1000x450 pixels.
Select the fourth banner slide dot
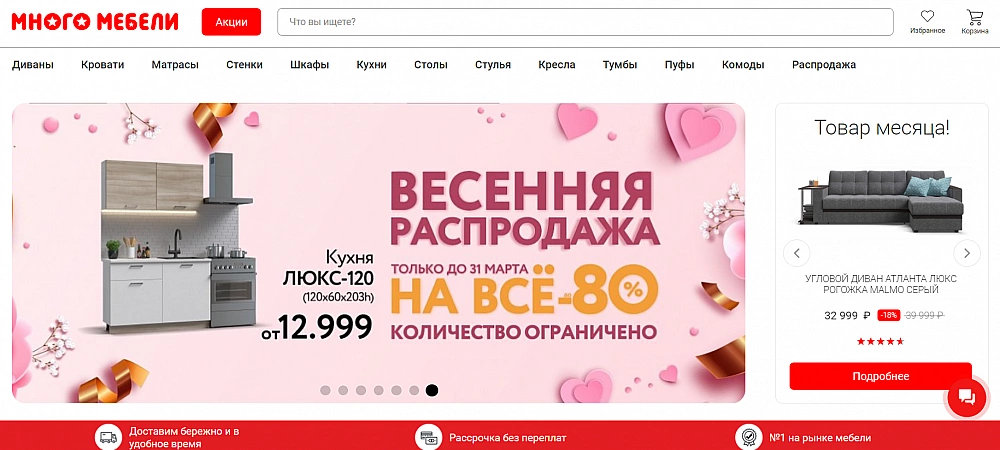point(379,390)
